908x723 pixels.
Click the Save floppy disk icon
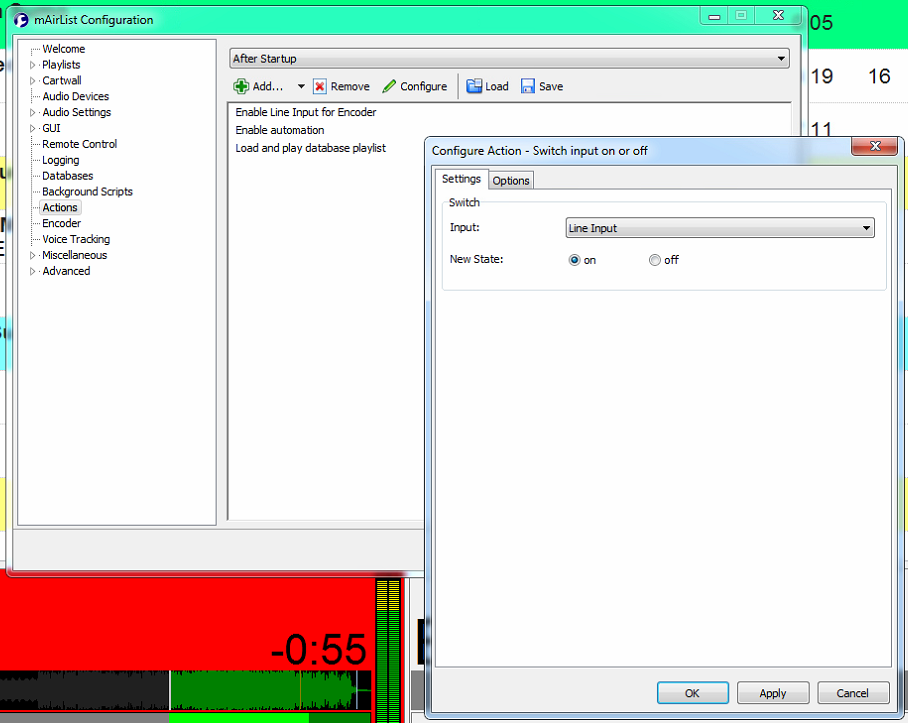pyautogui.click(x=528, y=87)
